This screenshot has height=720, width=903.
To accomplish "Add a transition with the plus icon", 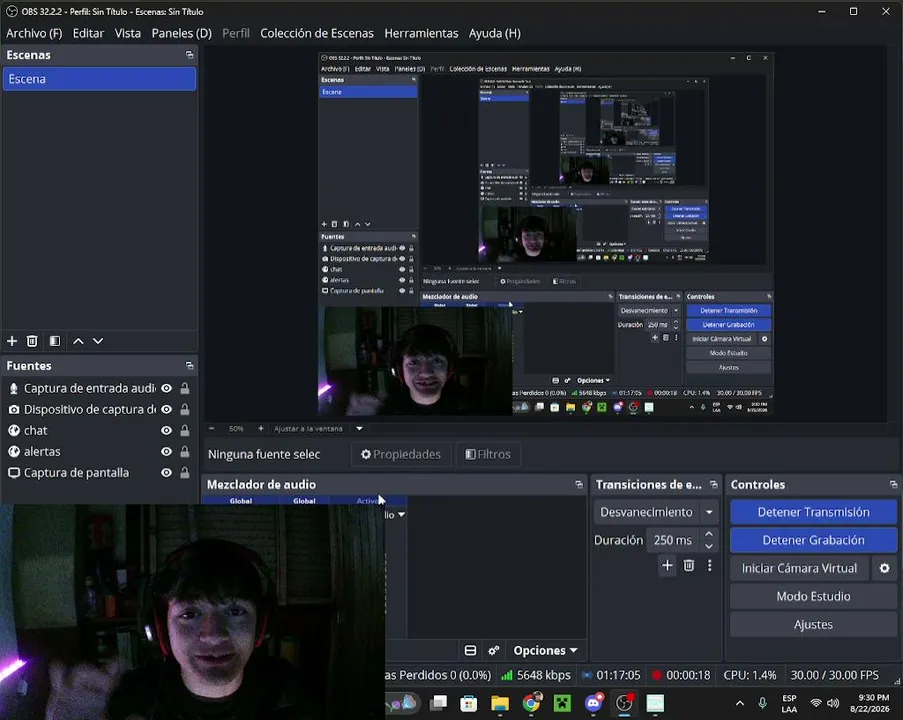I will point(667,566).
